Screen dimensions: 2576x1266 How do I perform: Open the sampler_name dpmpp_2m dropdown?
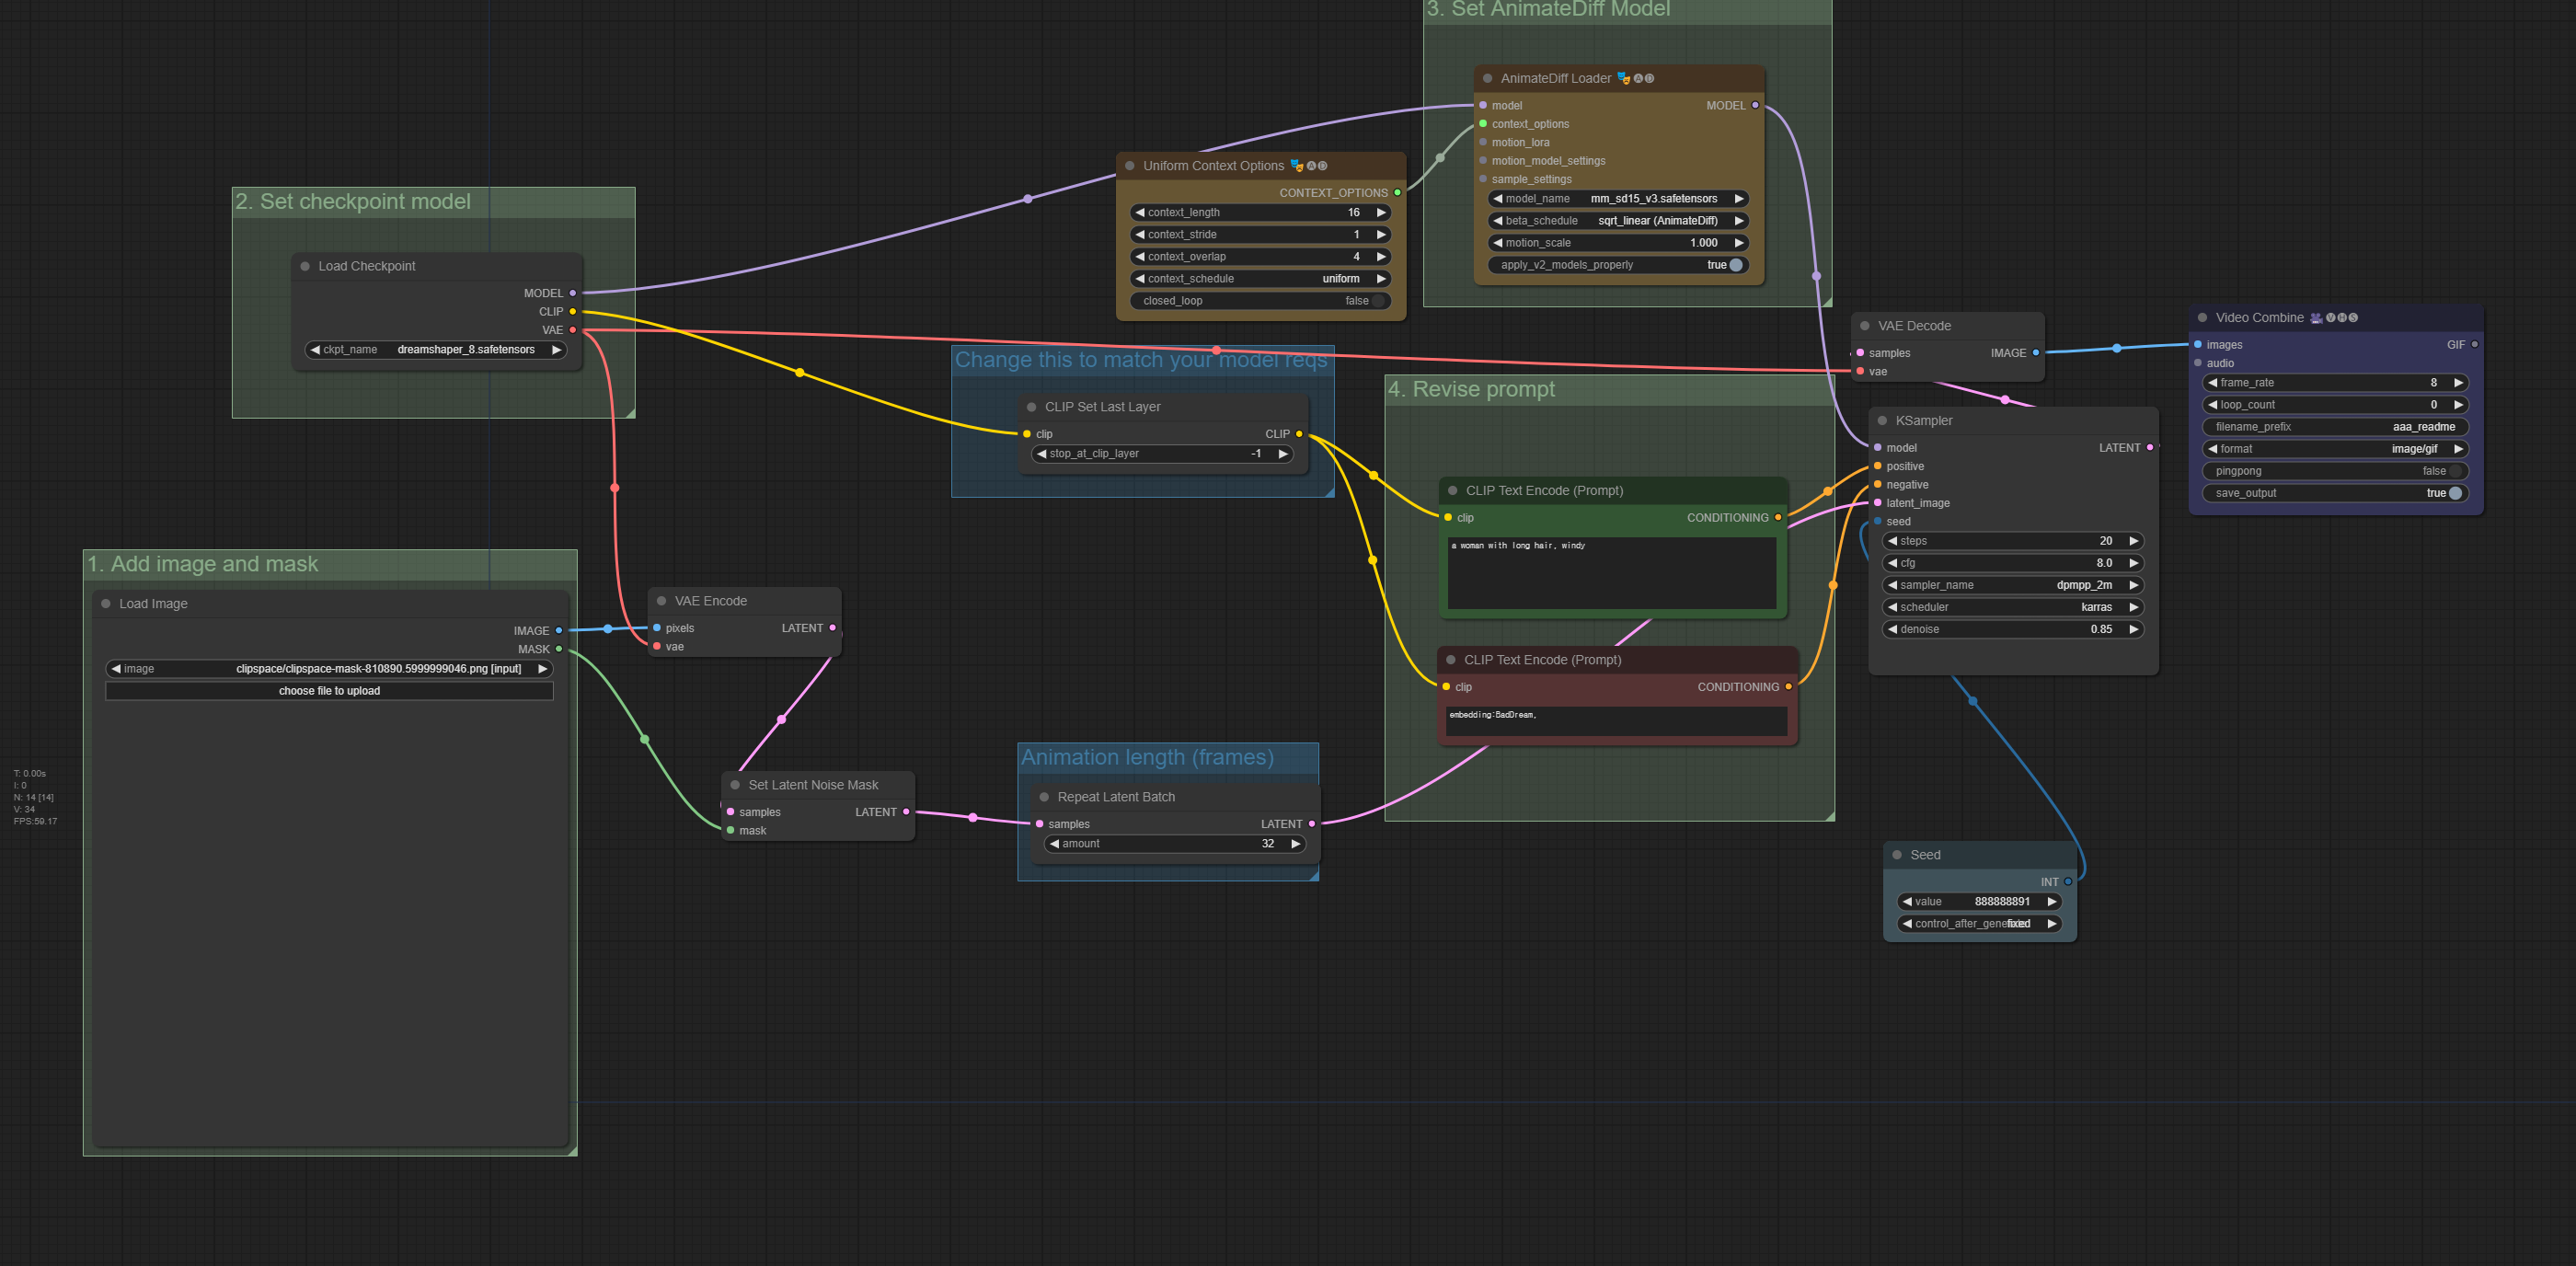point(2012,585)
